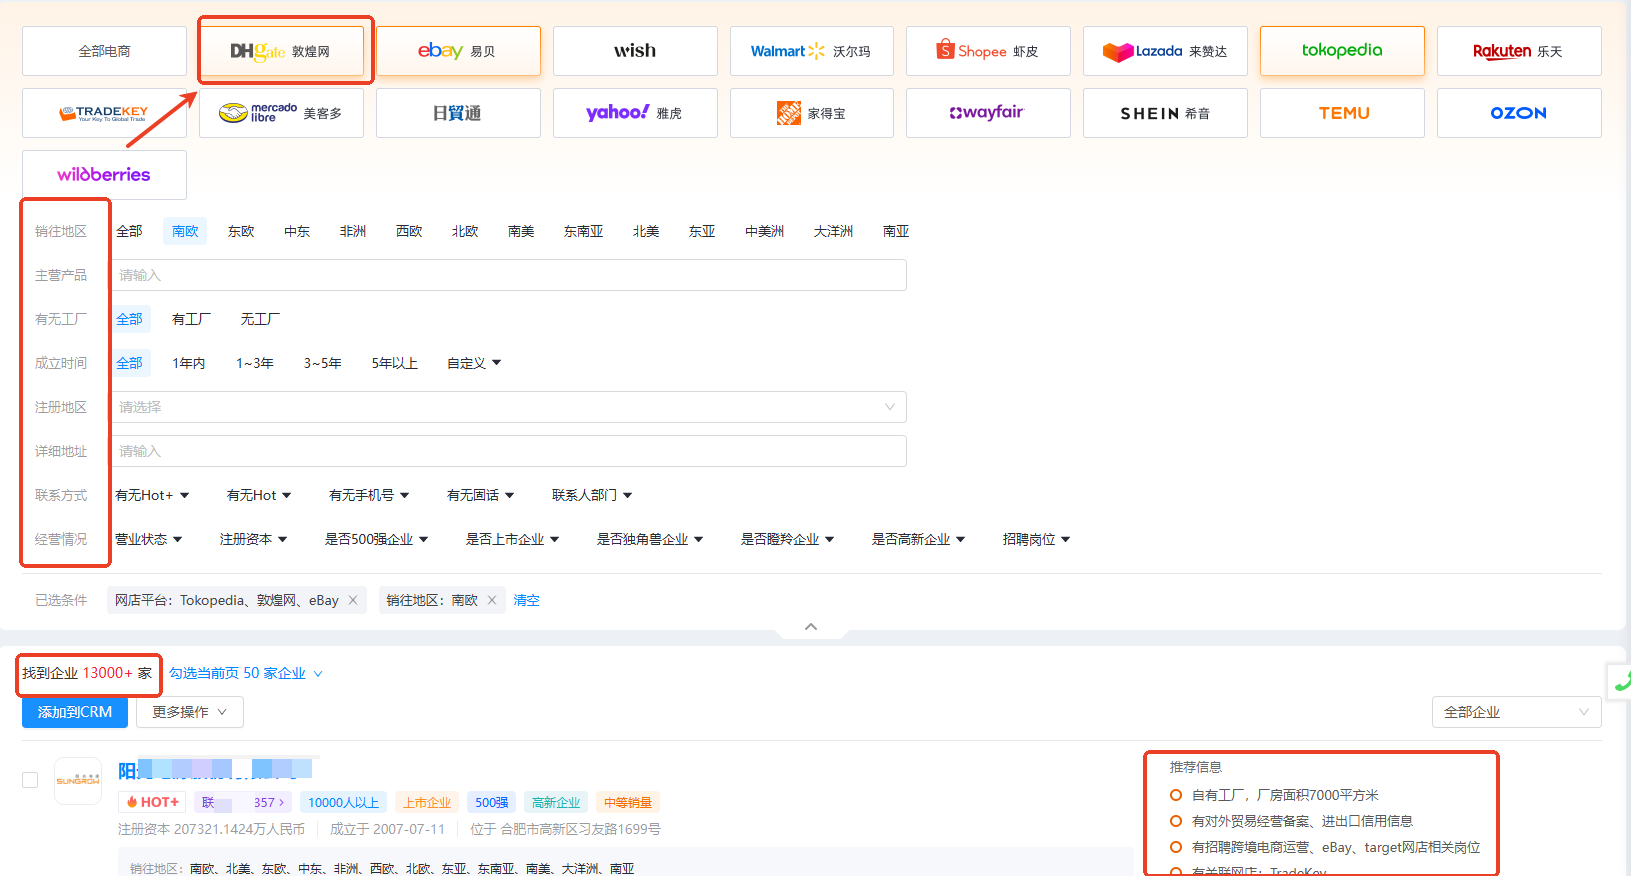Select the wildberries platform tile
This screenshot has height=876, width=1631.
point(104,175)
